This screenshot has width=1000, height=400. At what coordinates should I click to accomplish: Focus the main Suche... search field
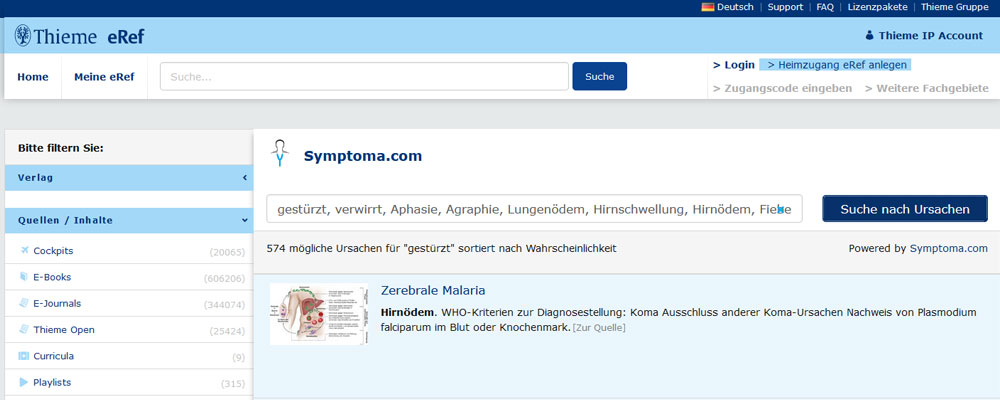point(364,77)
